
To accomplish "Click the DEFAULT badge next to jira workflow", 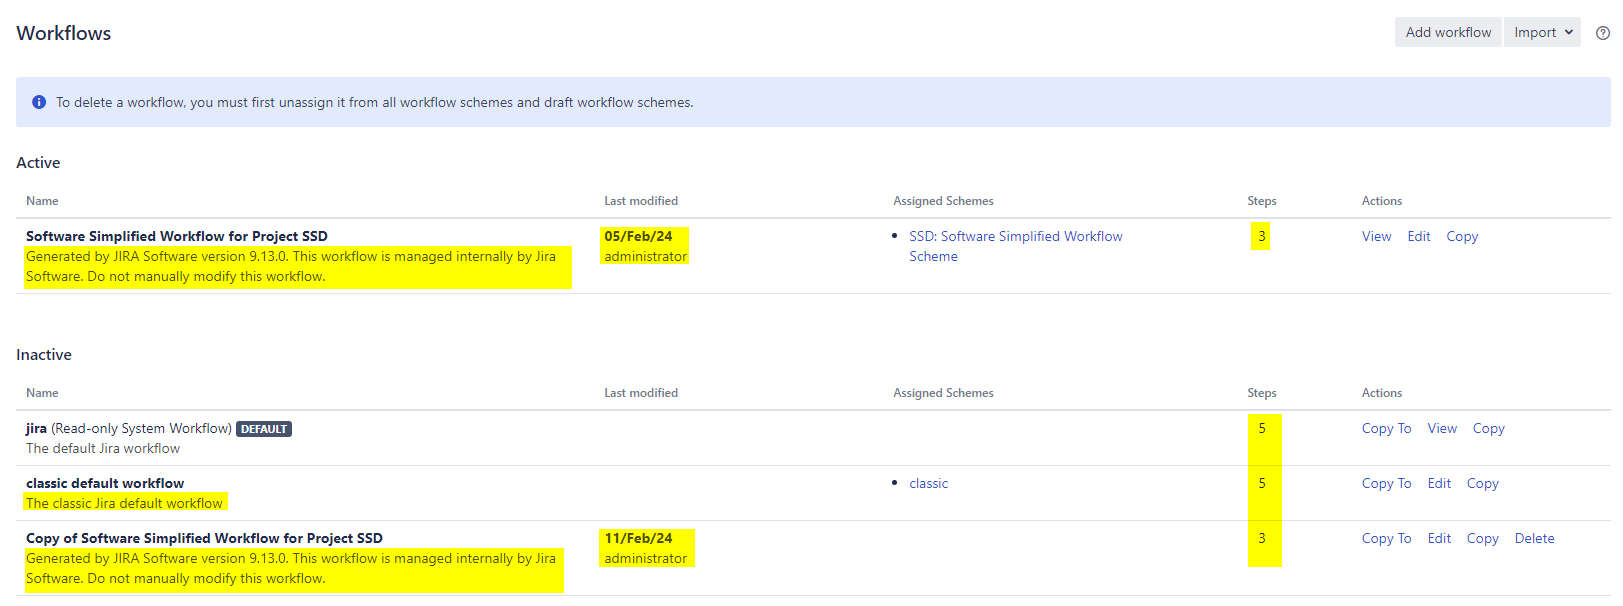I will 264,429.
